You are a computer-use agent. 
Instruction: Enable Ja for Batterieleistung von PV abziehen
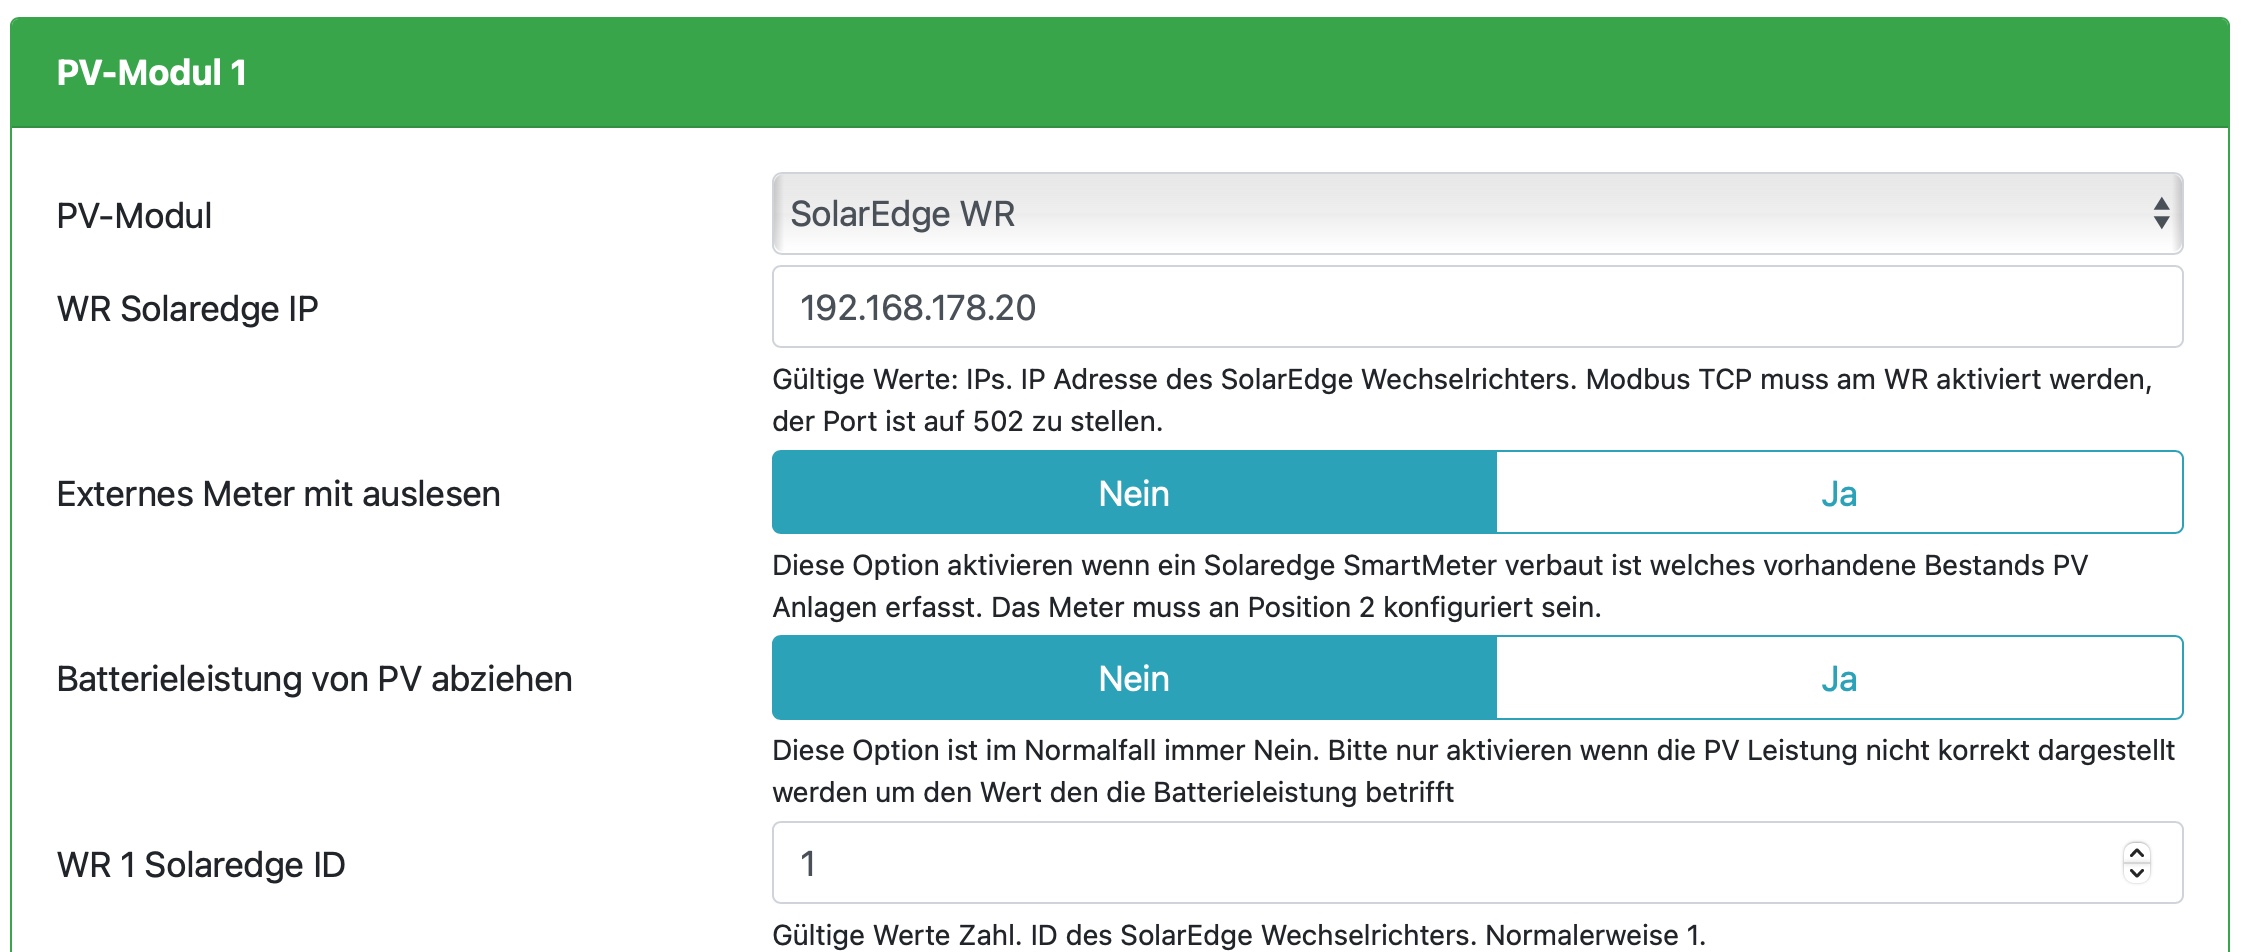[x=1838, y=678]
